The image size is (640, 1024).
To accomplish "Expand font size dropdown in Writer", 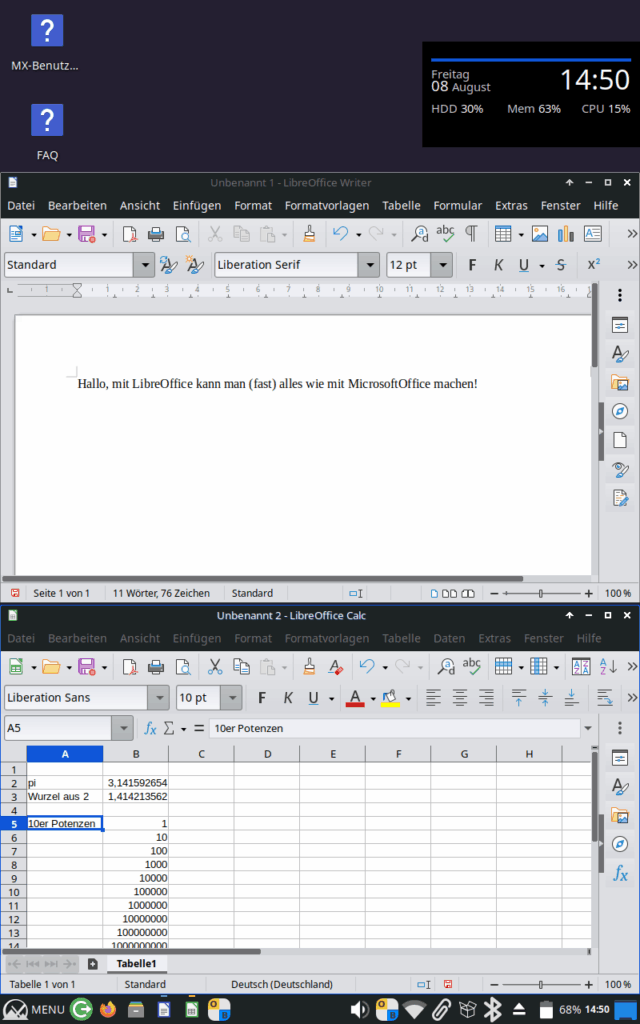I will (x=443, y=264).
